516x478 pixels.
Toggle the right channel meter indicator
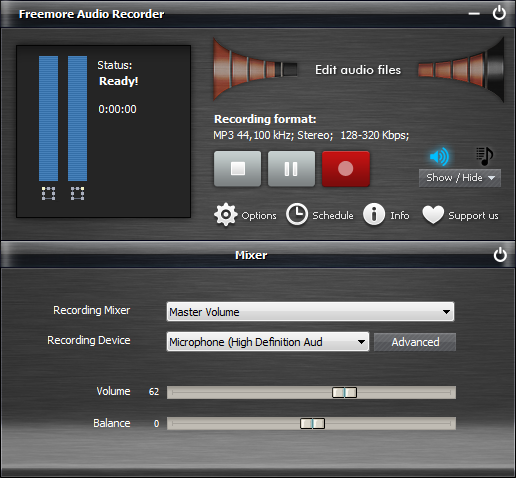(77, 193)
